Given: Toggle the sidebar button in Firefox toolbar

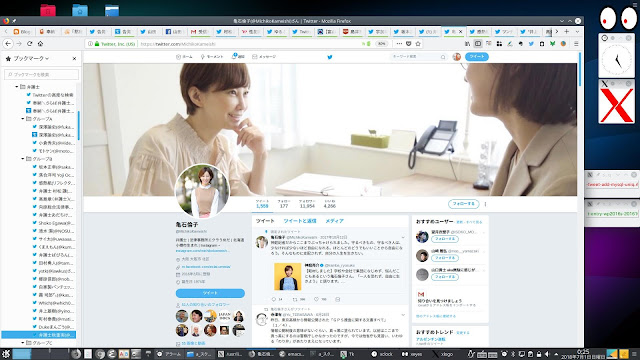Looking at the screenshot, I should tap(478, 44).
